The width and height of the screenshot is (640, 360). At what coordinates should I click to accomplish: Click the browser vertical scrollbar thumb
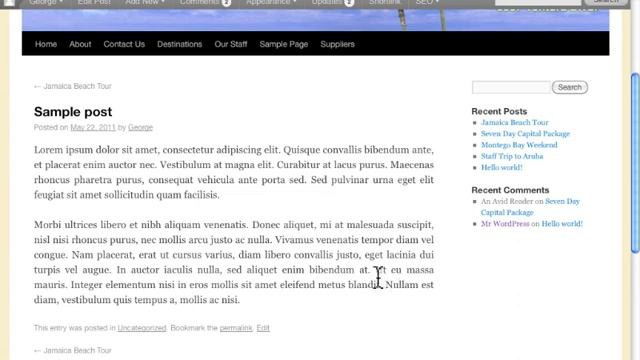coord(635,163)
